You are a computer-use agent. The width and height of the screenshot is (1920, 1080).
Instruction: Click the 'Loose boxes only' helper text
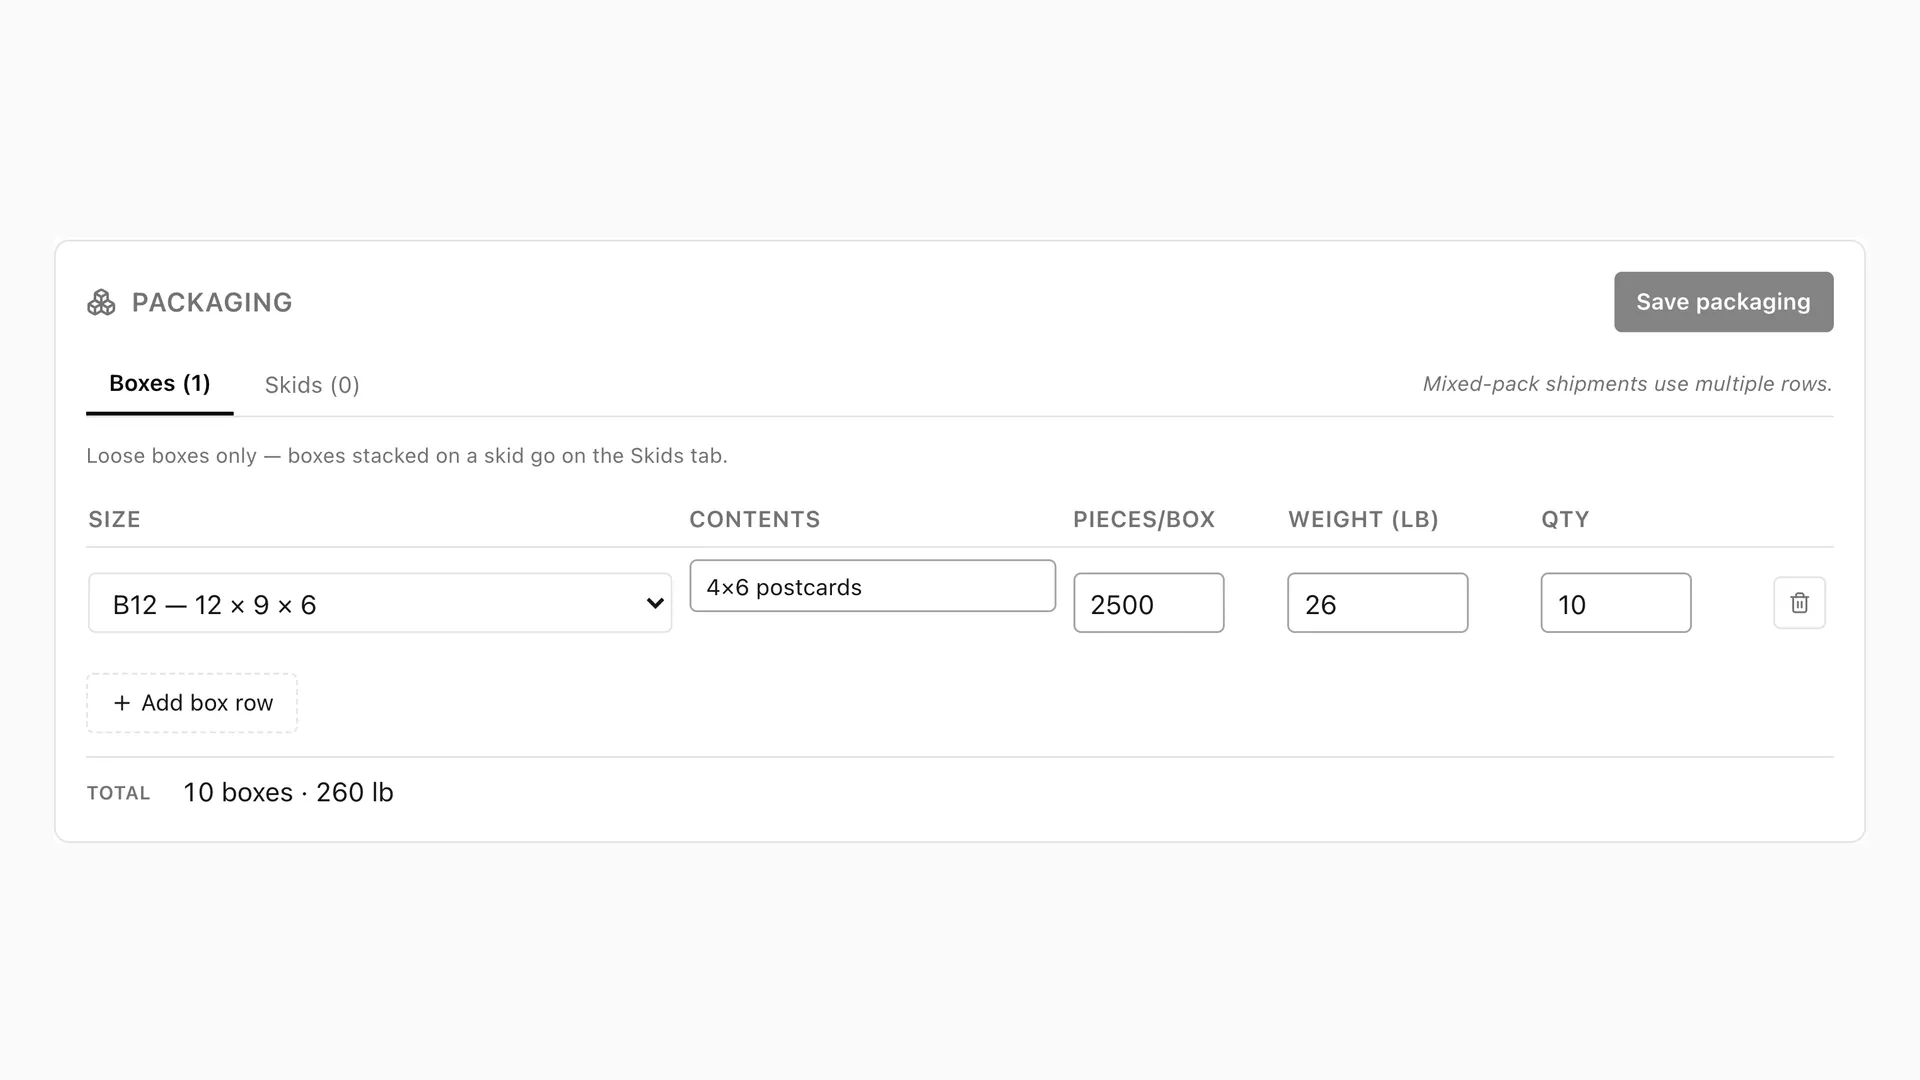pyautogui.click(x=406, y=456)
